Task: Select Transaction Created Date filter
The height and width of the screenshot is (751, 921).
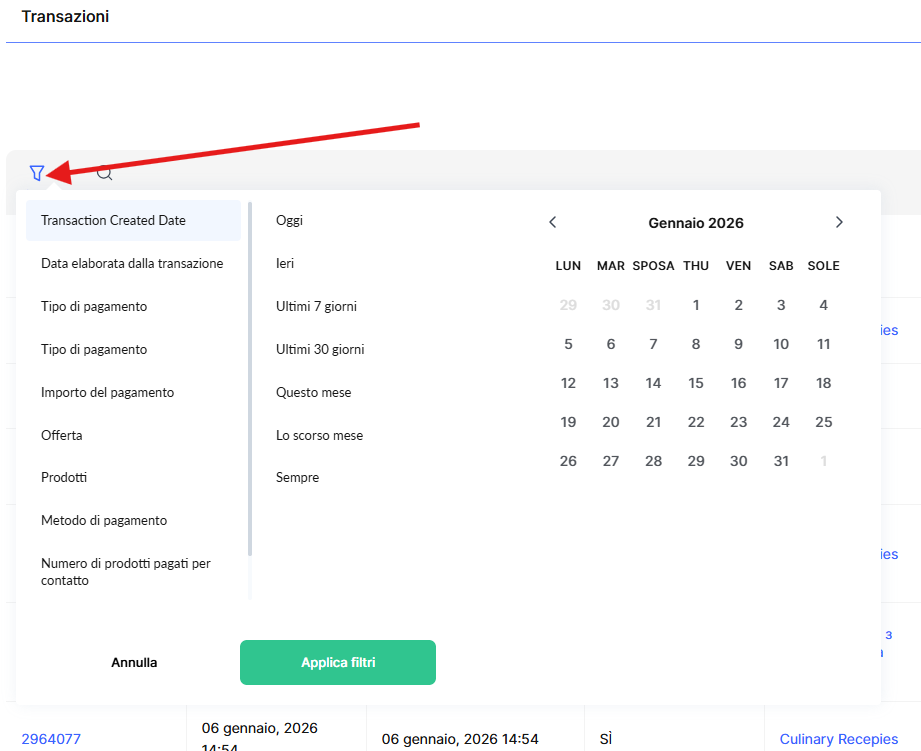Action: pyautogui.click(x=113, y=221)
